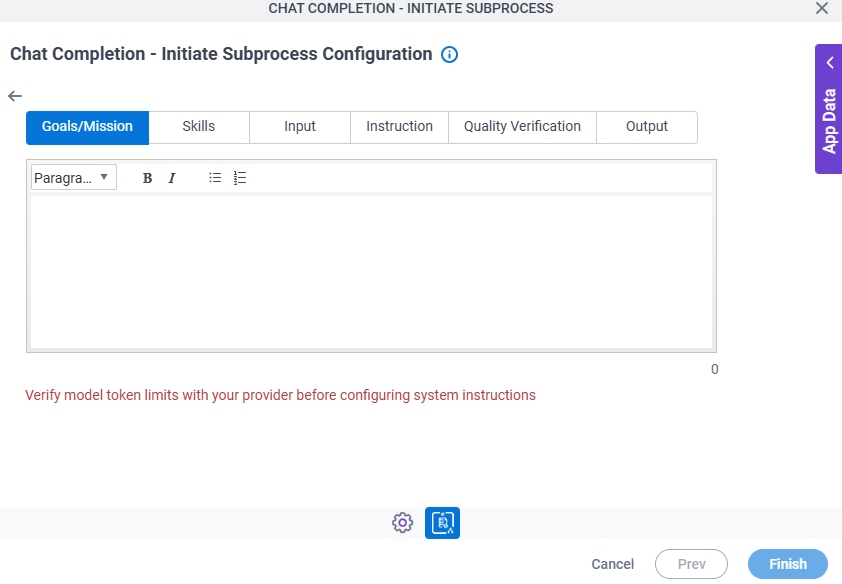Click the Prev button
Image resolution: width=842 pixels, height=584 pixels.
click(x=691, y=564)
